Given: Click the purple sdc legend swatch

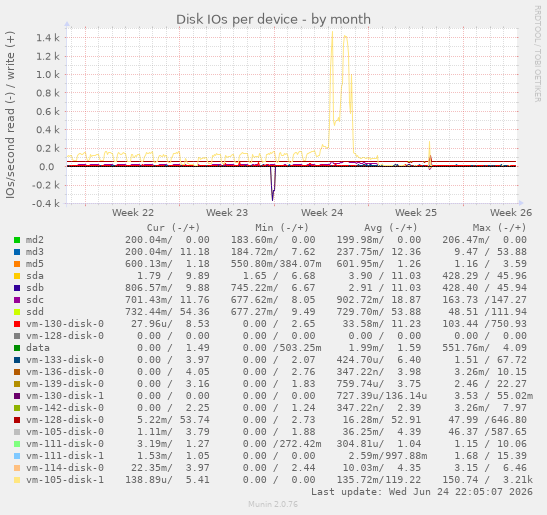Looking at the screenshot, I should tap(17, 300).
